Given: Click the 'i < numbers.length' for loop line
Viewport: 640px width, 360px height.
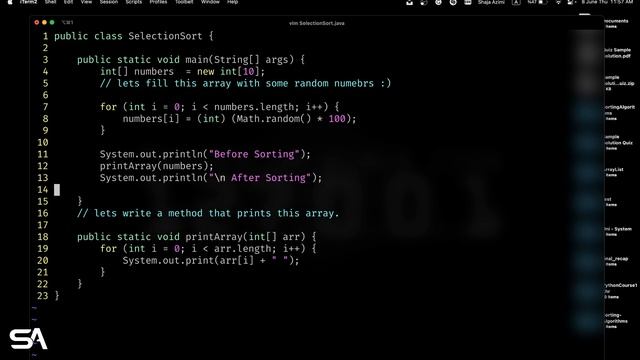Looking at the screenshot, I should click(x=220, y=107).
